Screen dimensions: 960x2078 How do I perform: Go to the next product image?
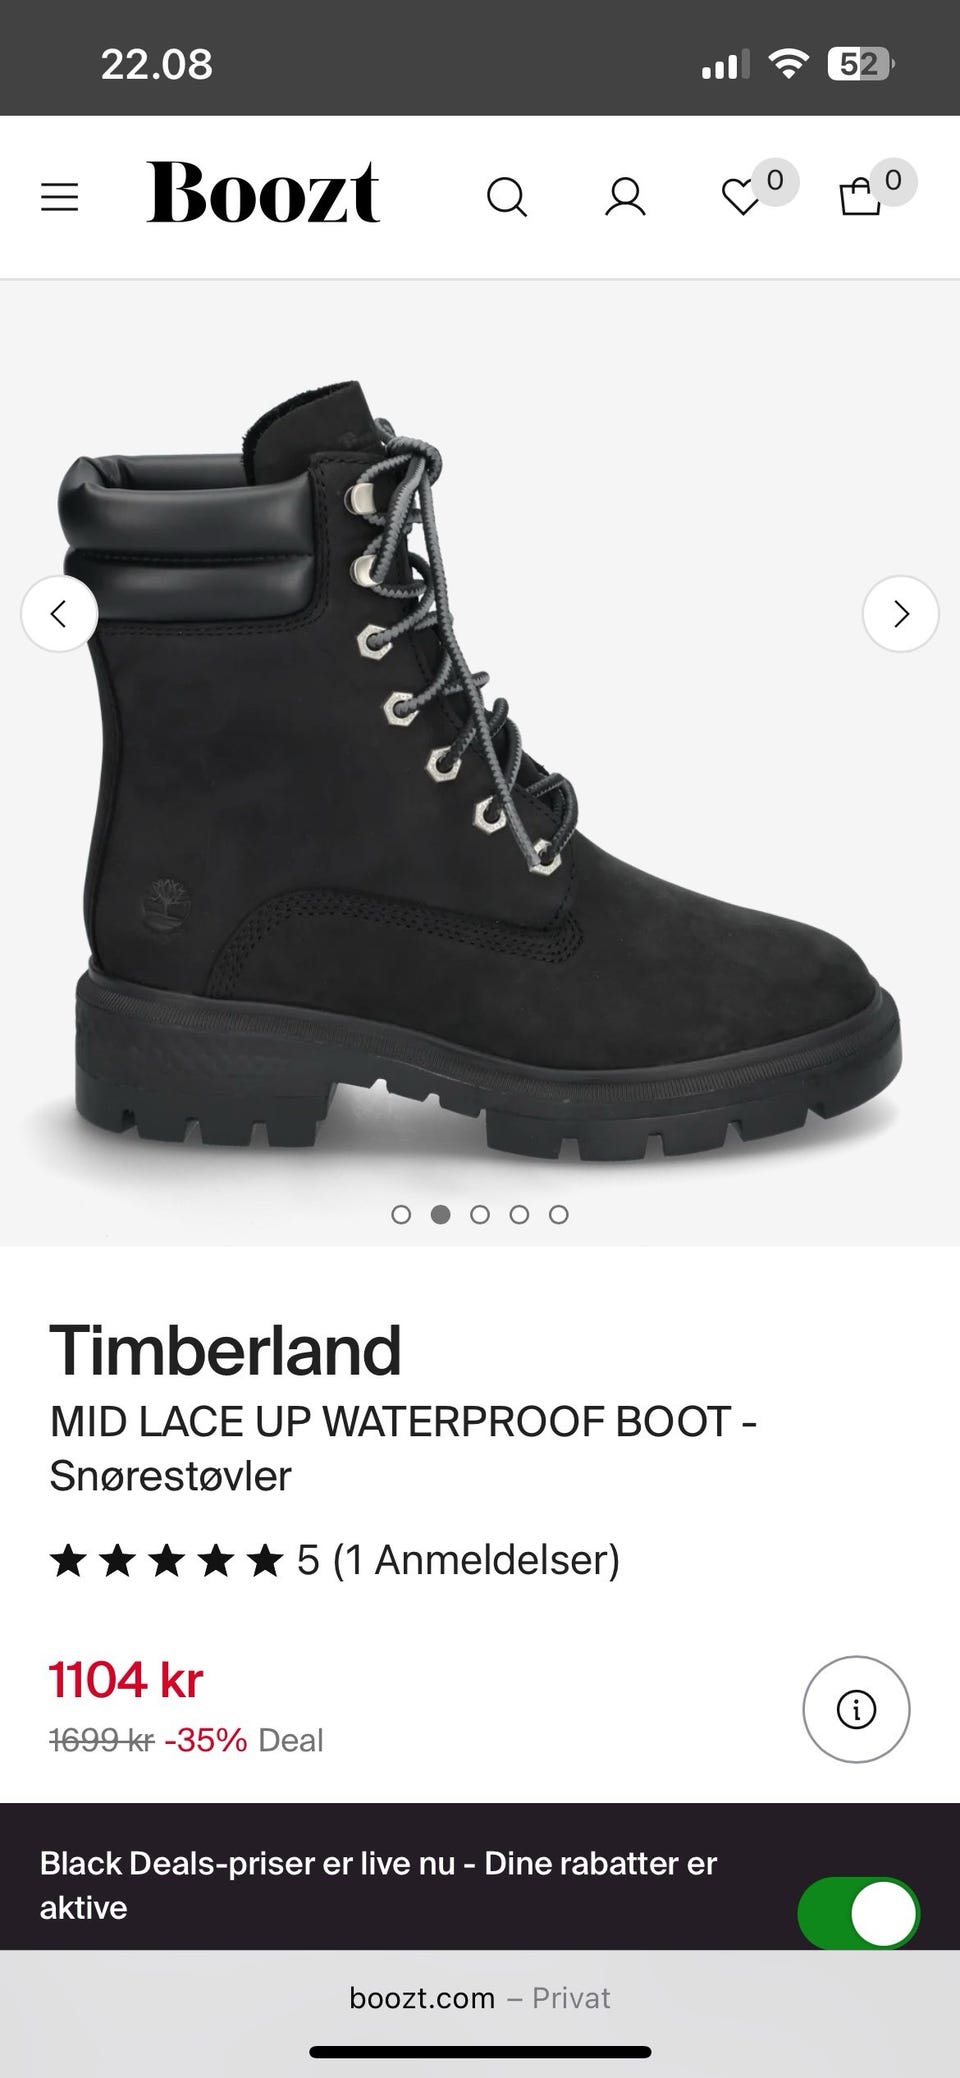click(900, 613)
